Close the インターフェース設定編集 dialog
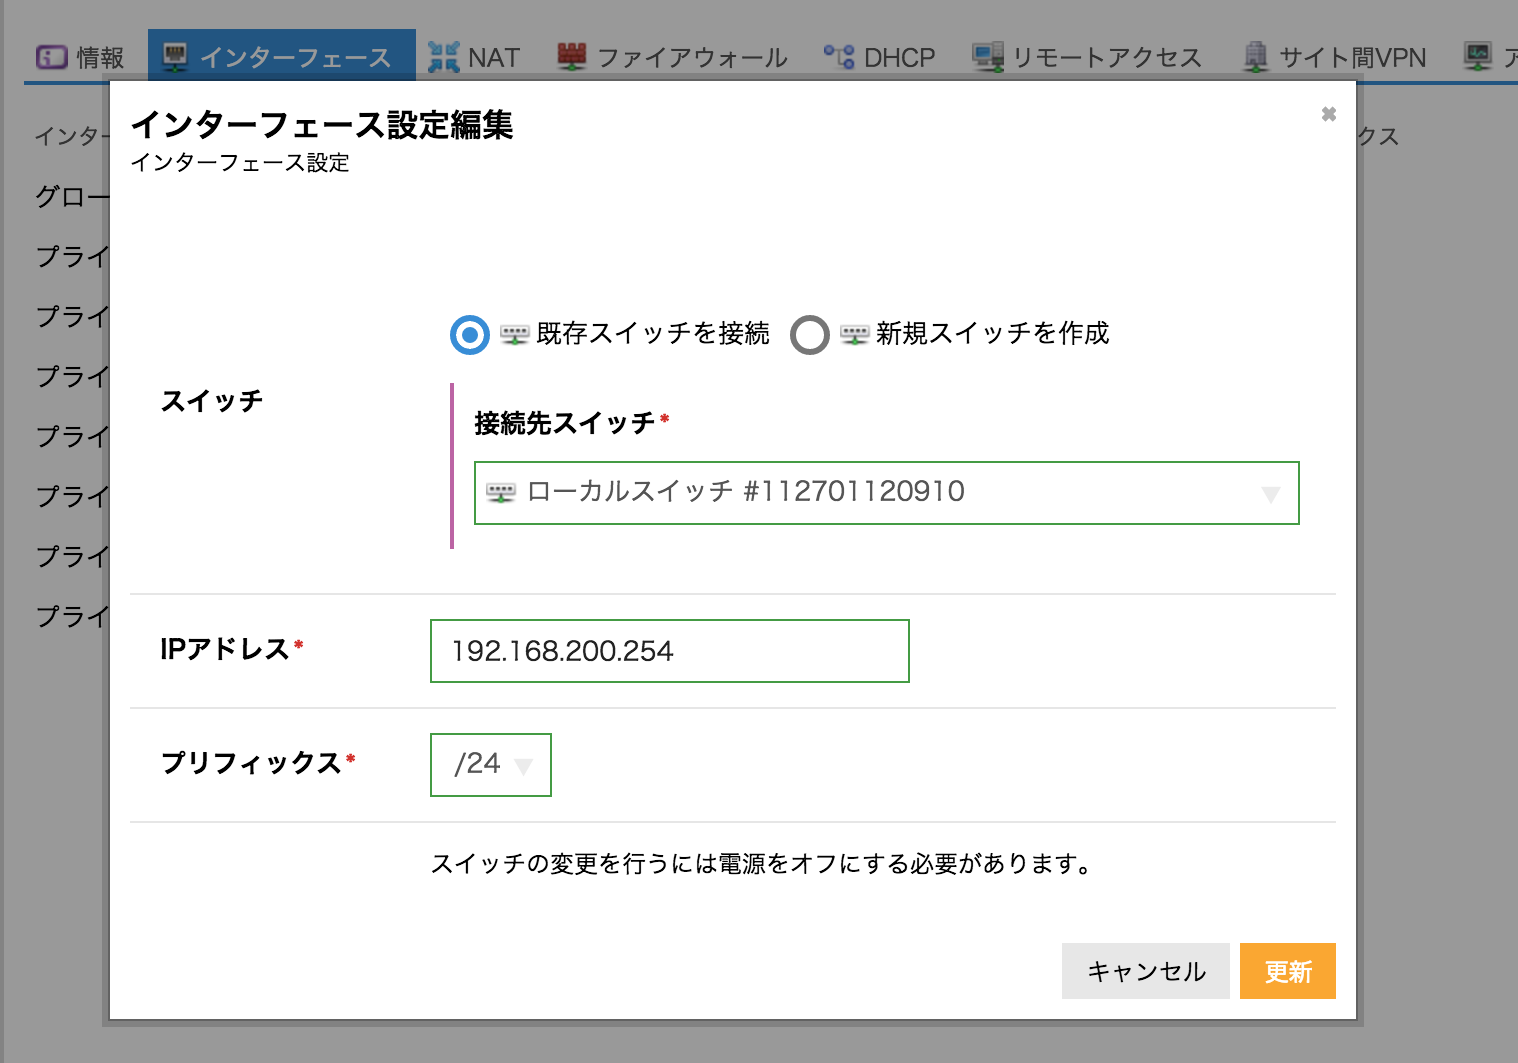The width and height of the screenshot is (1518, 1063). tap(1328, 114)
